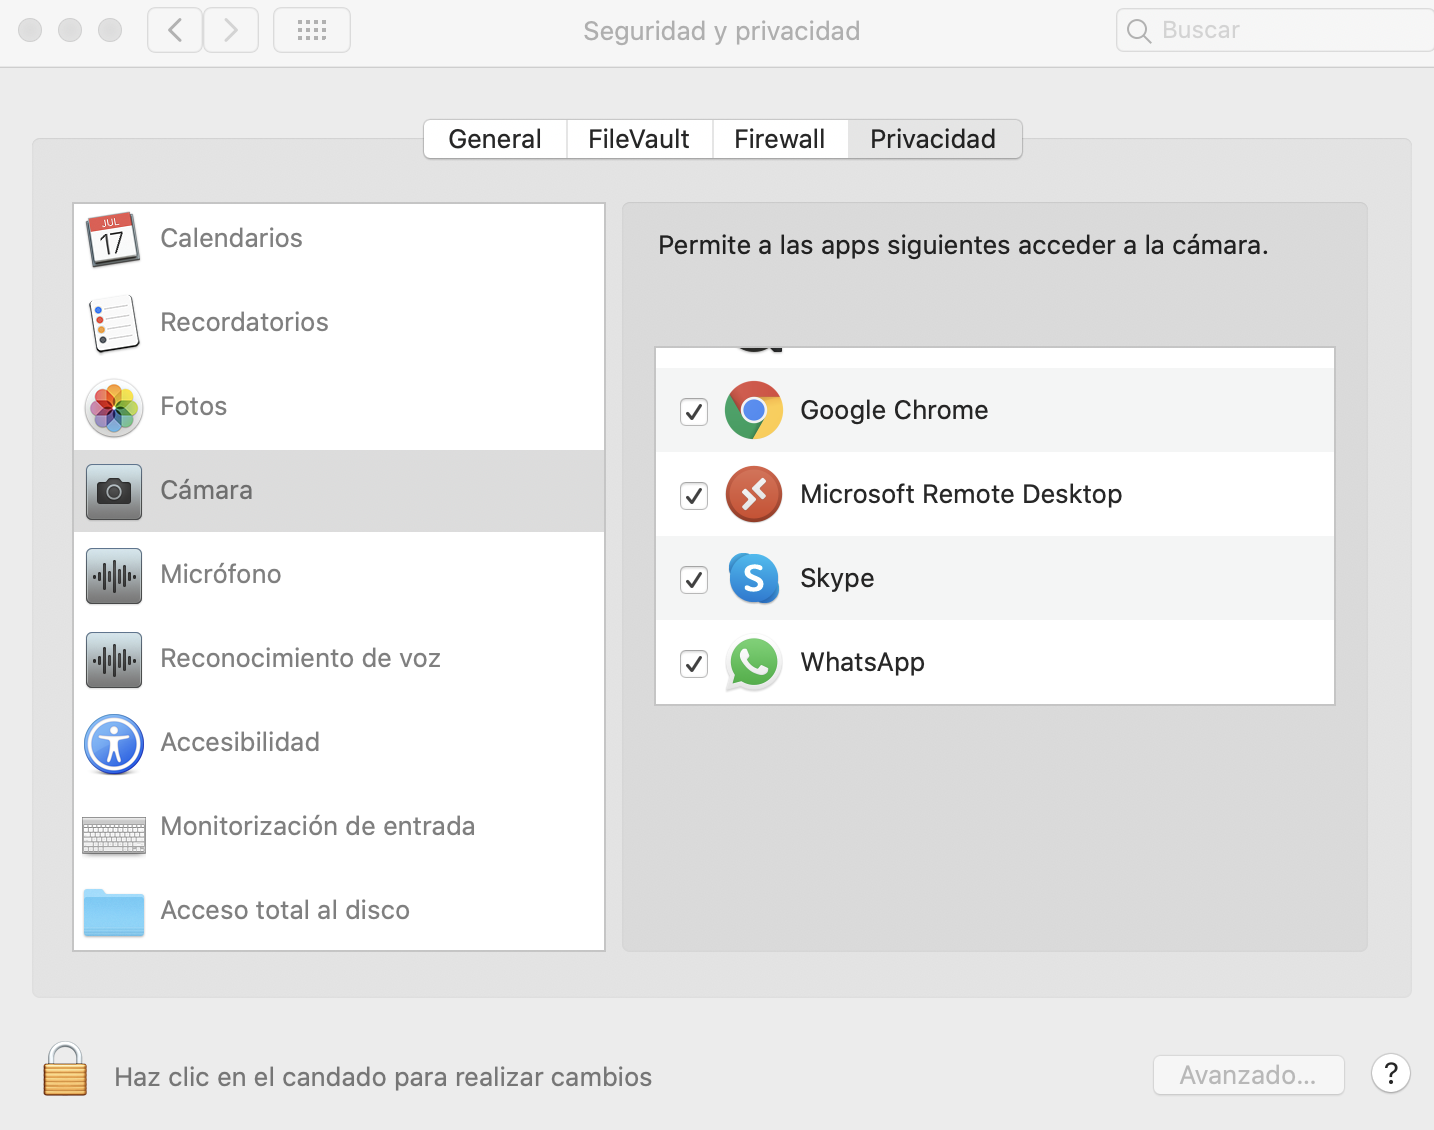Uncheck Google Chrome camera access
The width and height of the screenshot is (1434, 1130).
(694, 412)
